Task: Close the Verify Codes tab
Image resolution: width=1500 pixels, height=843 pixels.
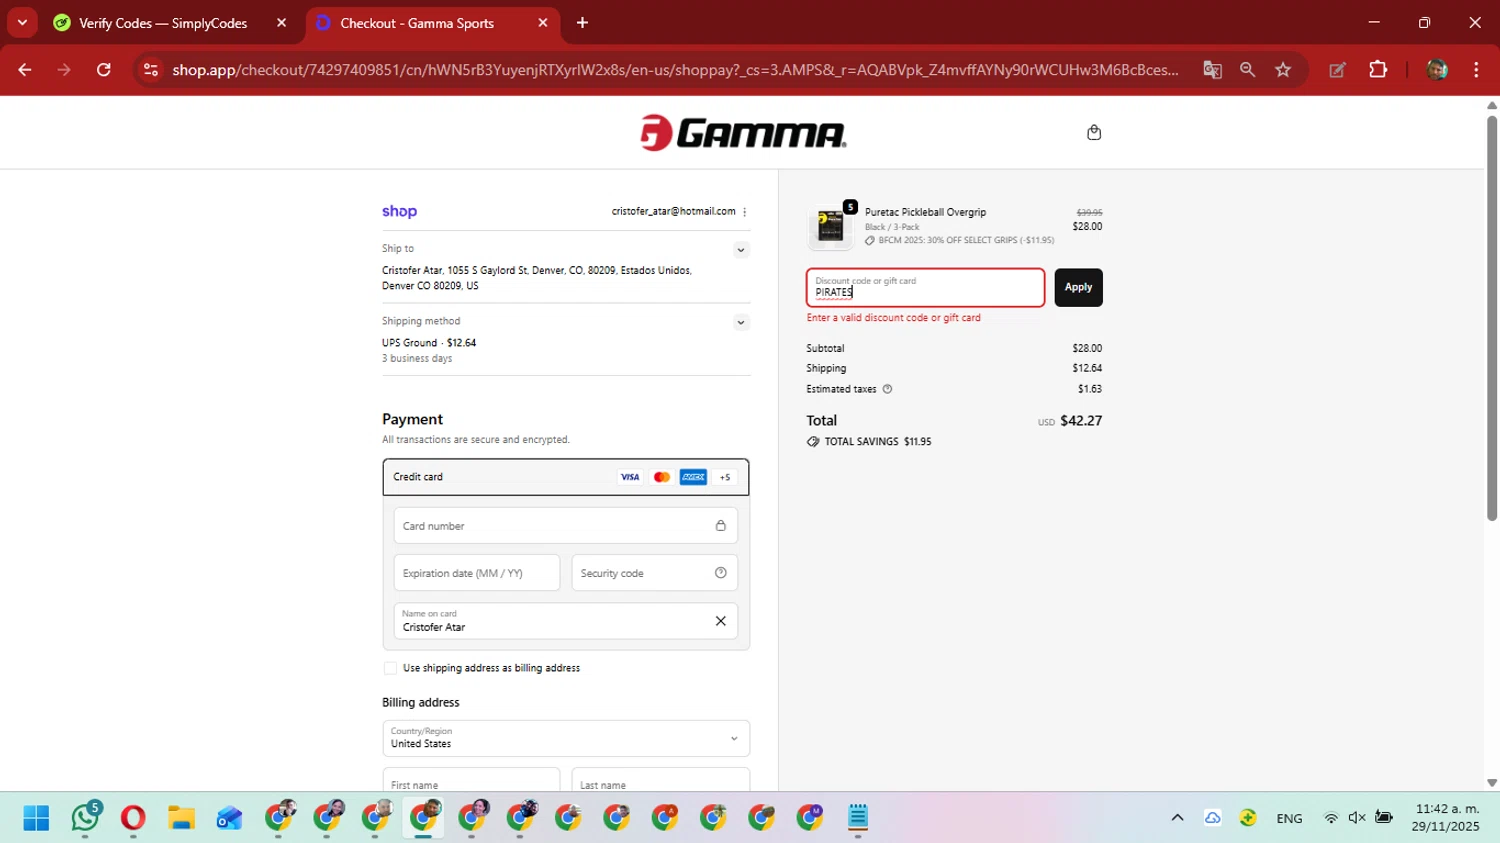Action: pos(281,23)
